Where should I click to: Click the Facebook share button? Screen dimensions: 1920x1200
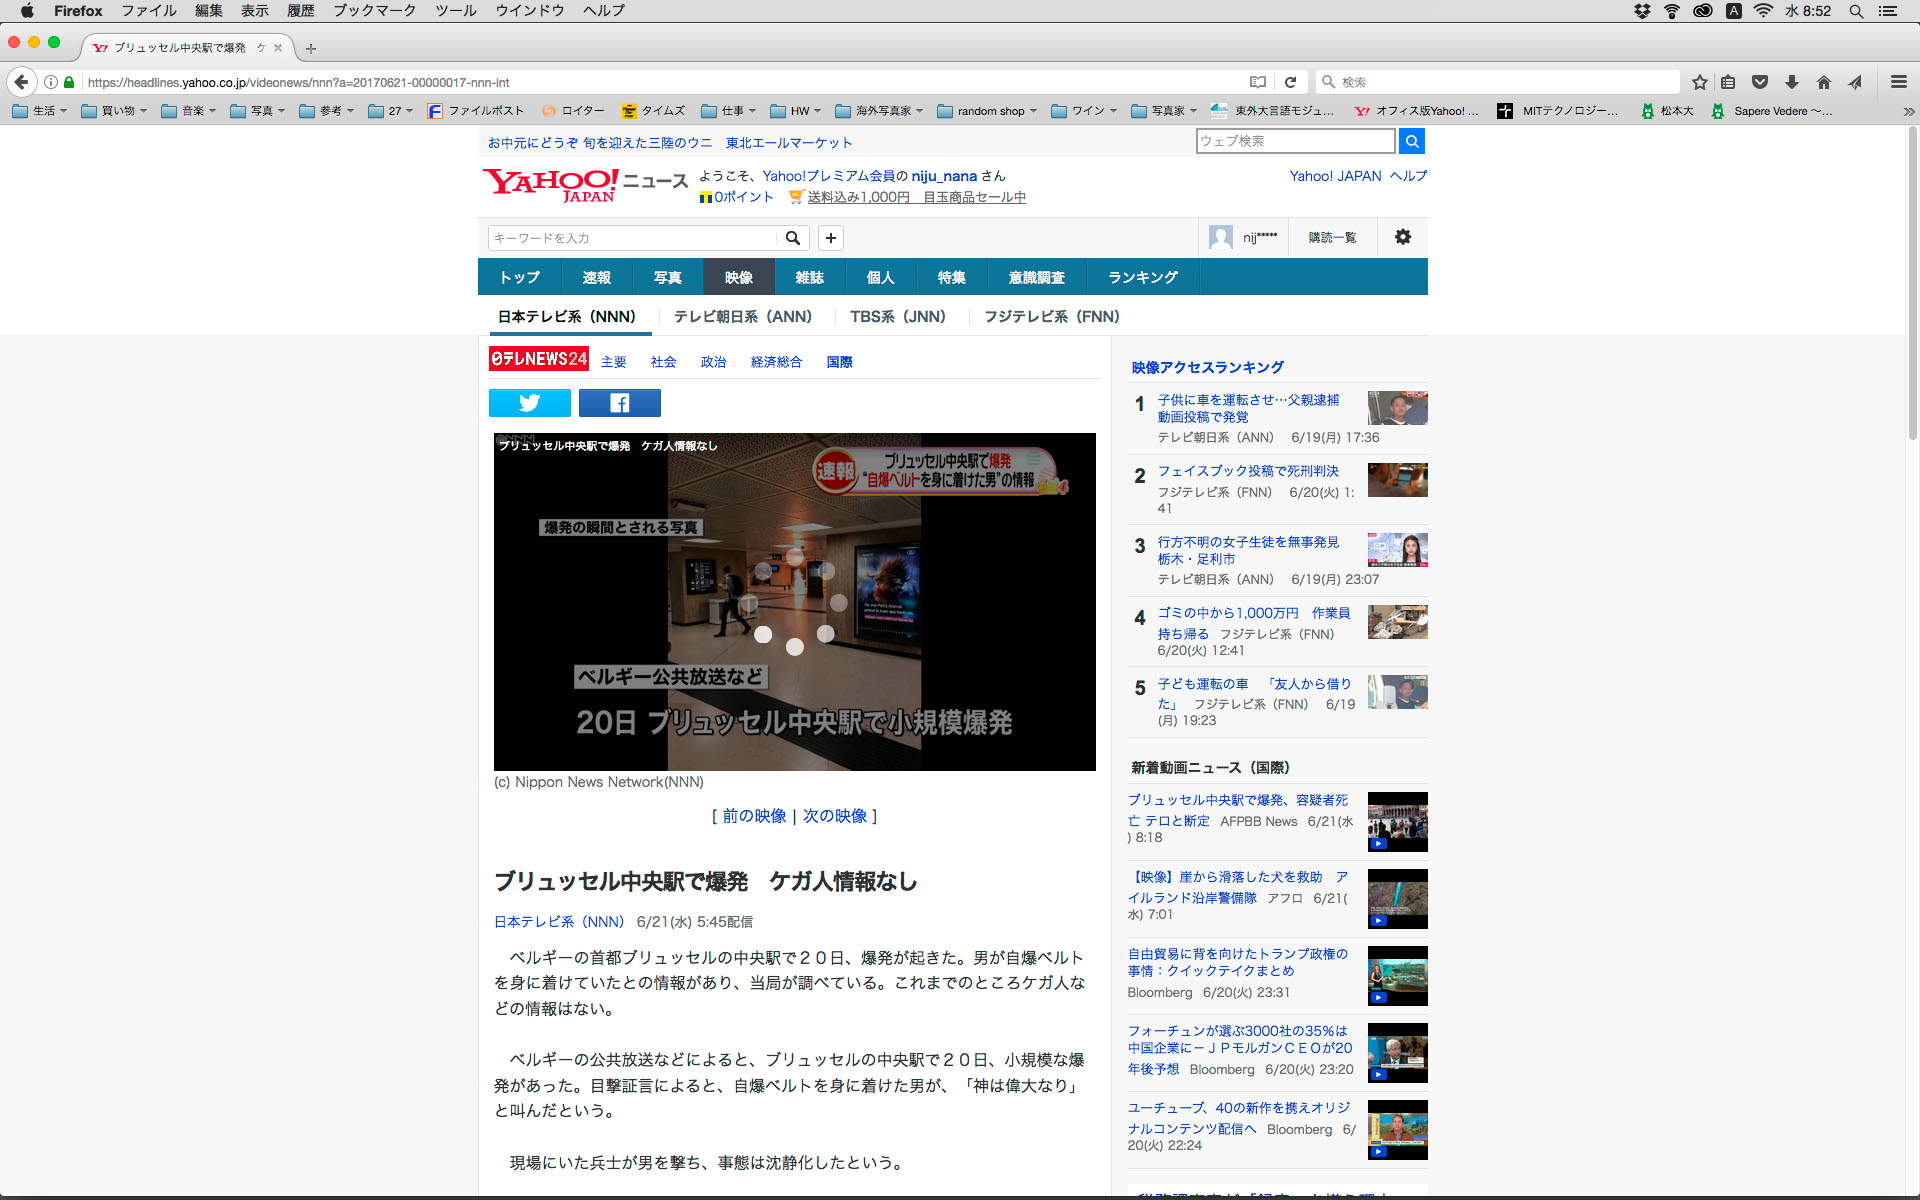click(619, 403)
